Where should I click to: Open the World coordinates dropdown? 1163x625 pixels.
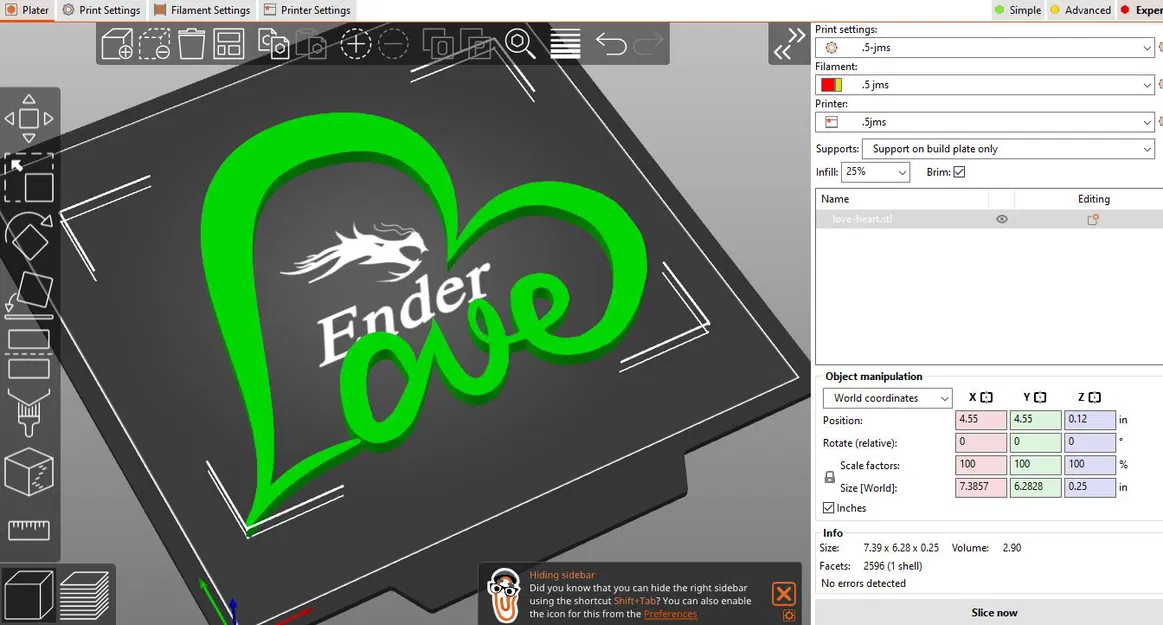point(887,398)
